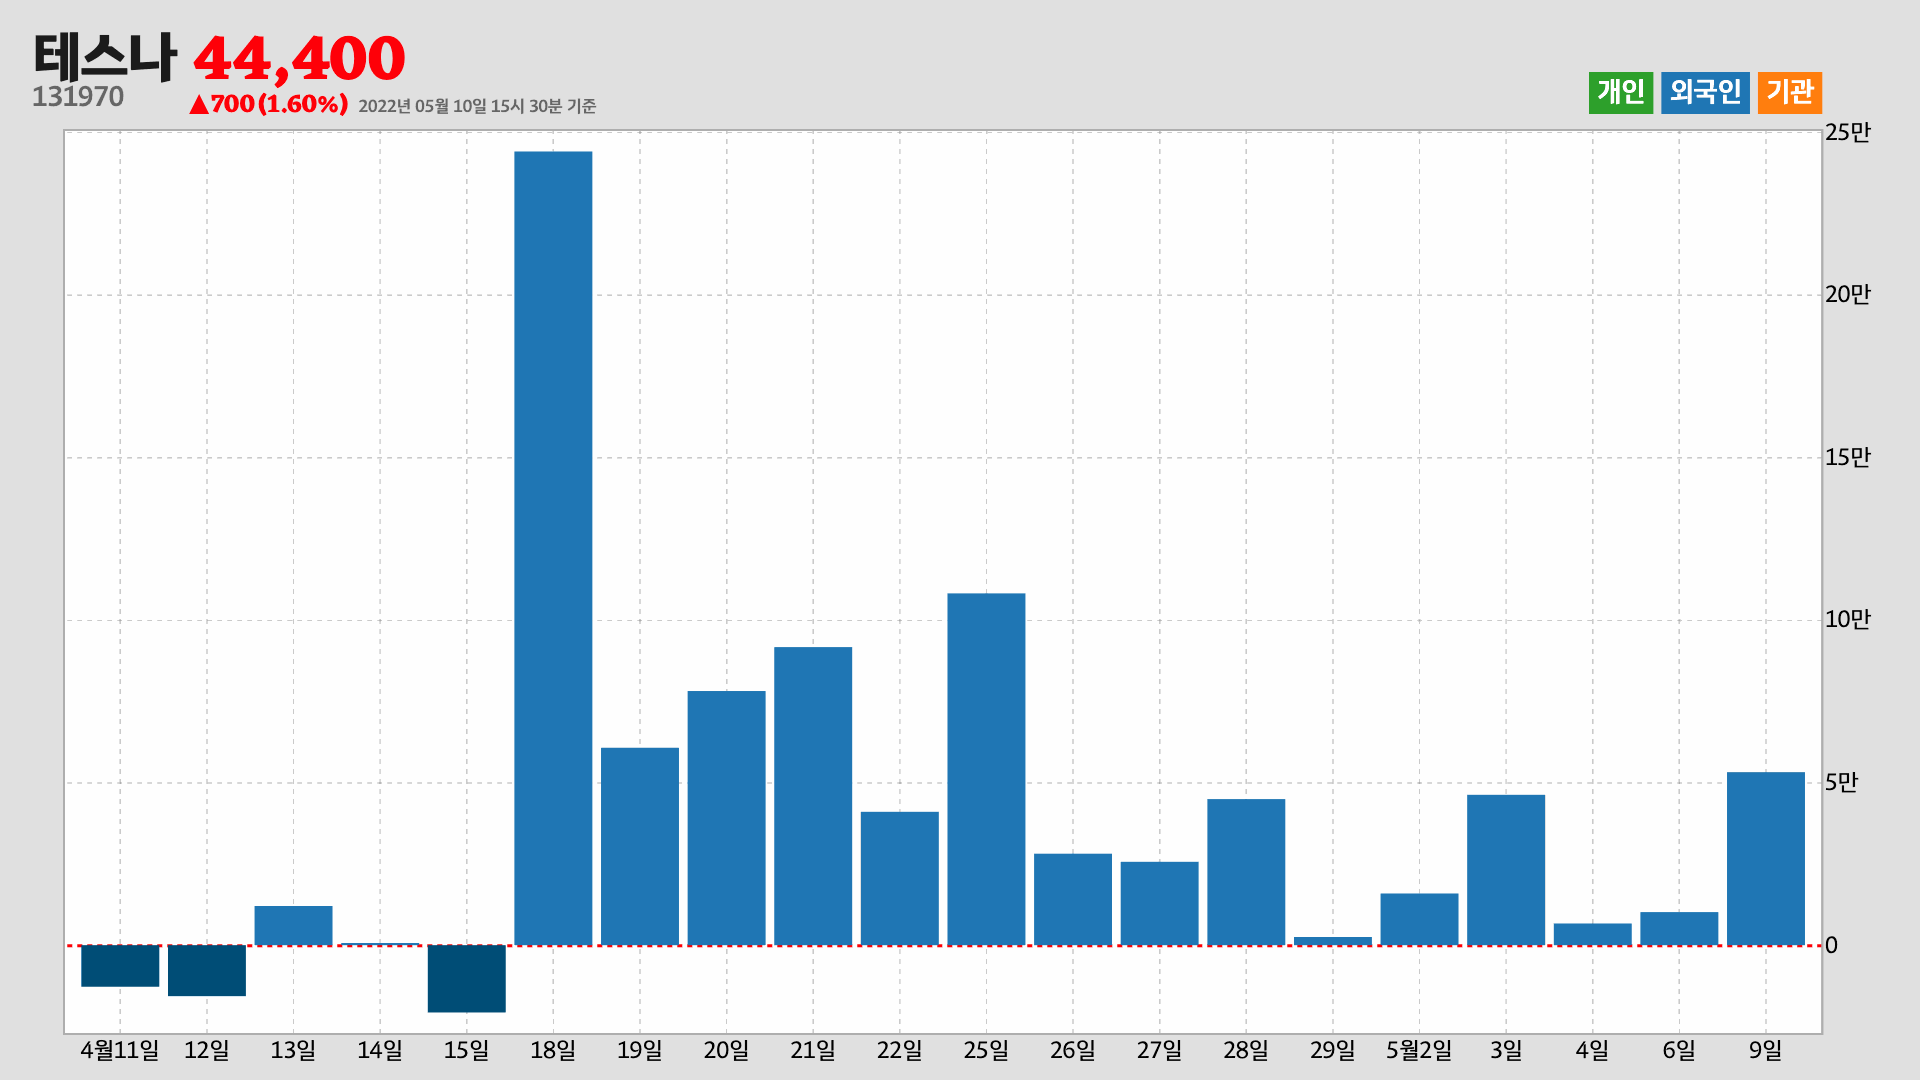Viewport: 1920px width, 1080px height.
Task: Click the negative bar for 15일
Action: 467,979
